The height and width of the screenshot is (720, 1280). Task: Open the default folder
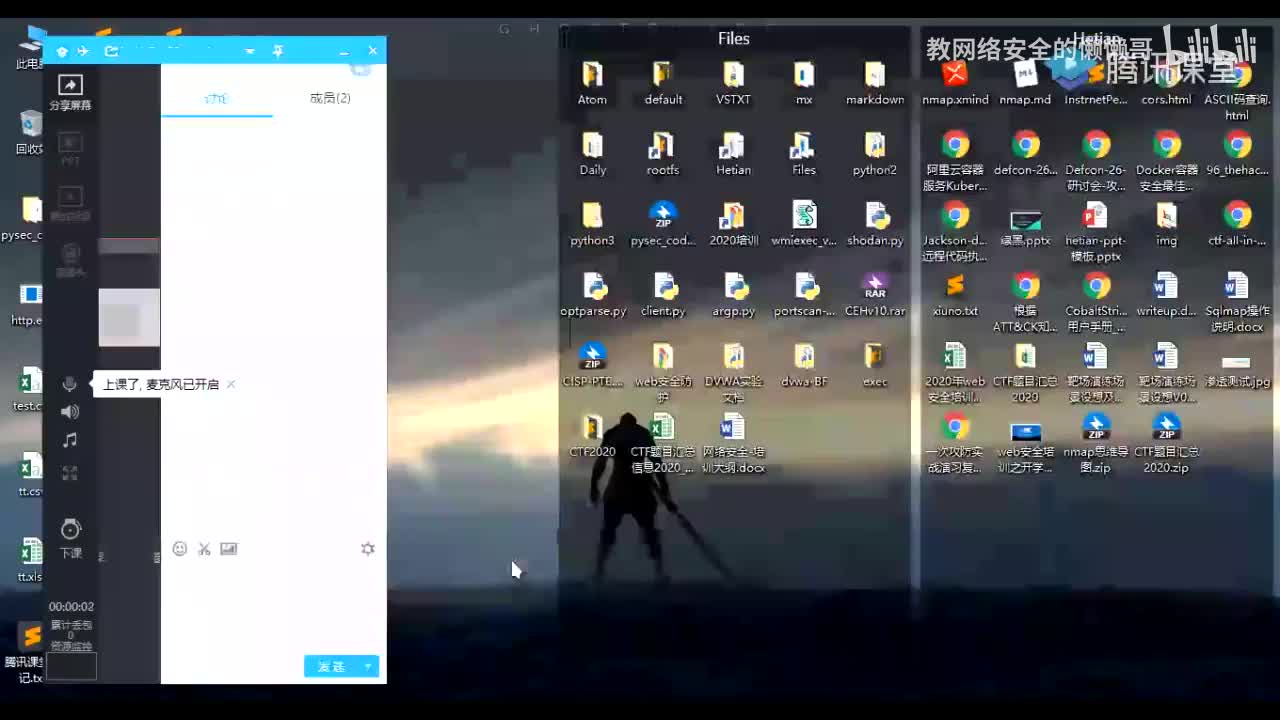(x=663, y=84)
